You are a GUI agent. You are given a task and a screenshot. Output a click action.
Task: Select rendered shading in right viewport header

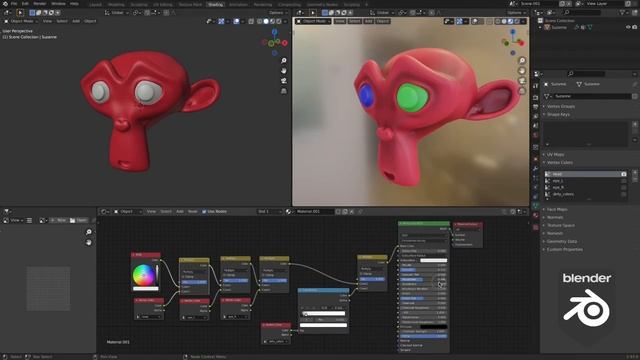[517, 21]
